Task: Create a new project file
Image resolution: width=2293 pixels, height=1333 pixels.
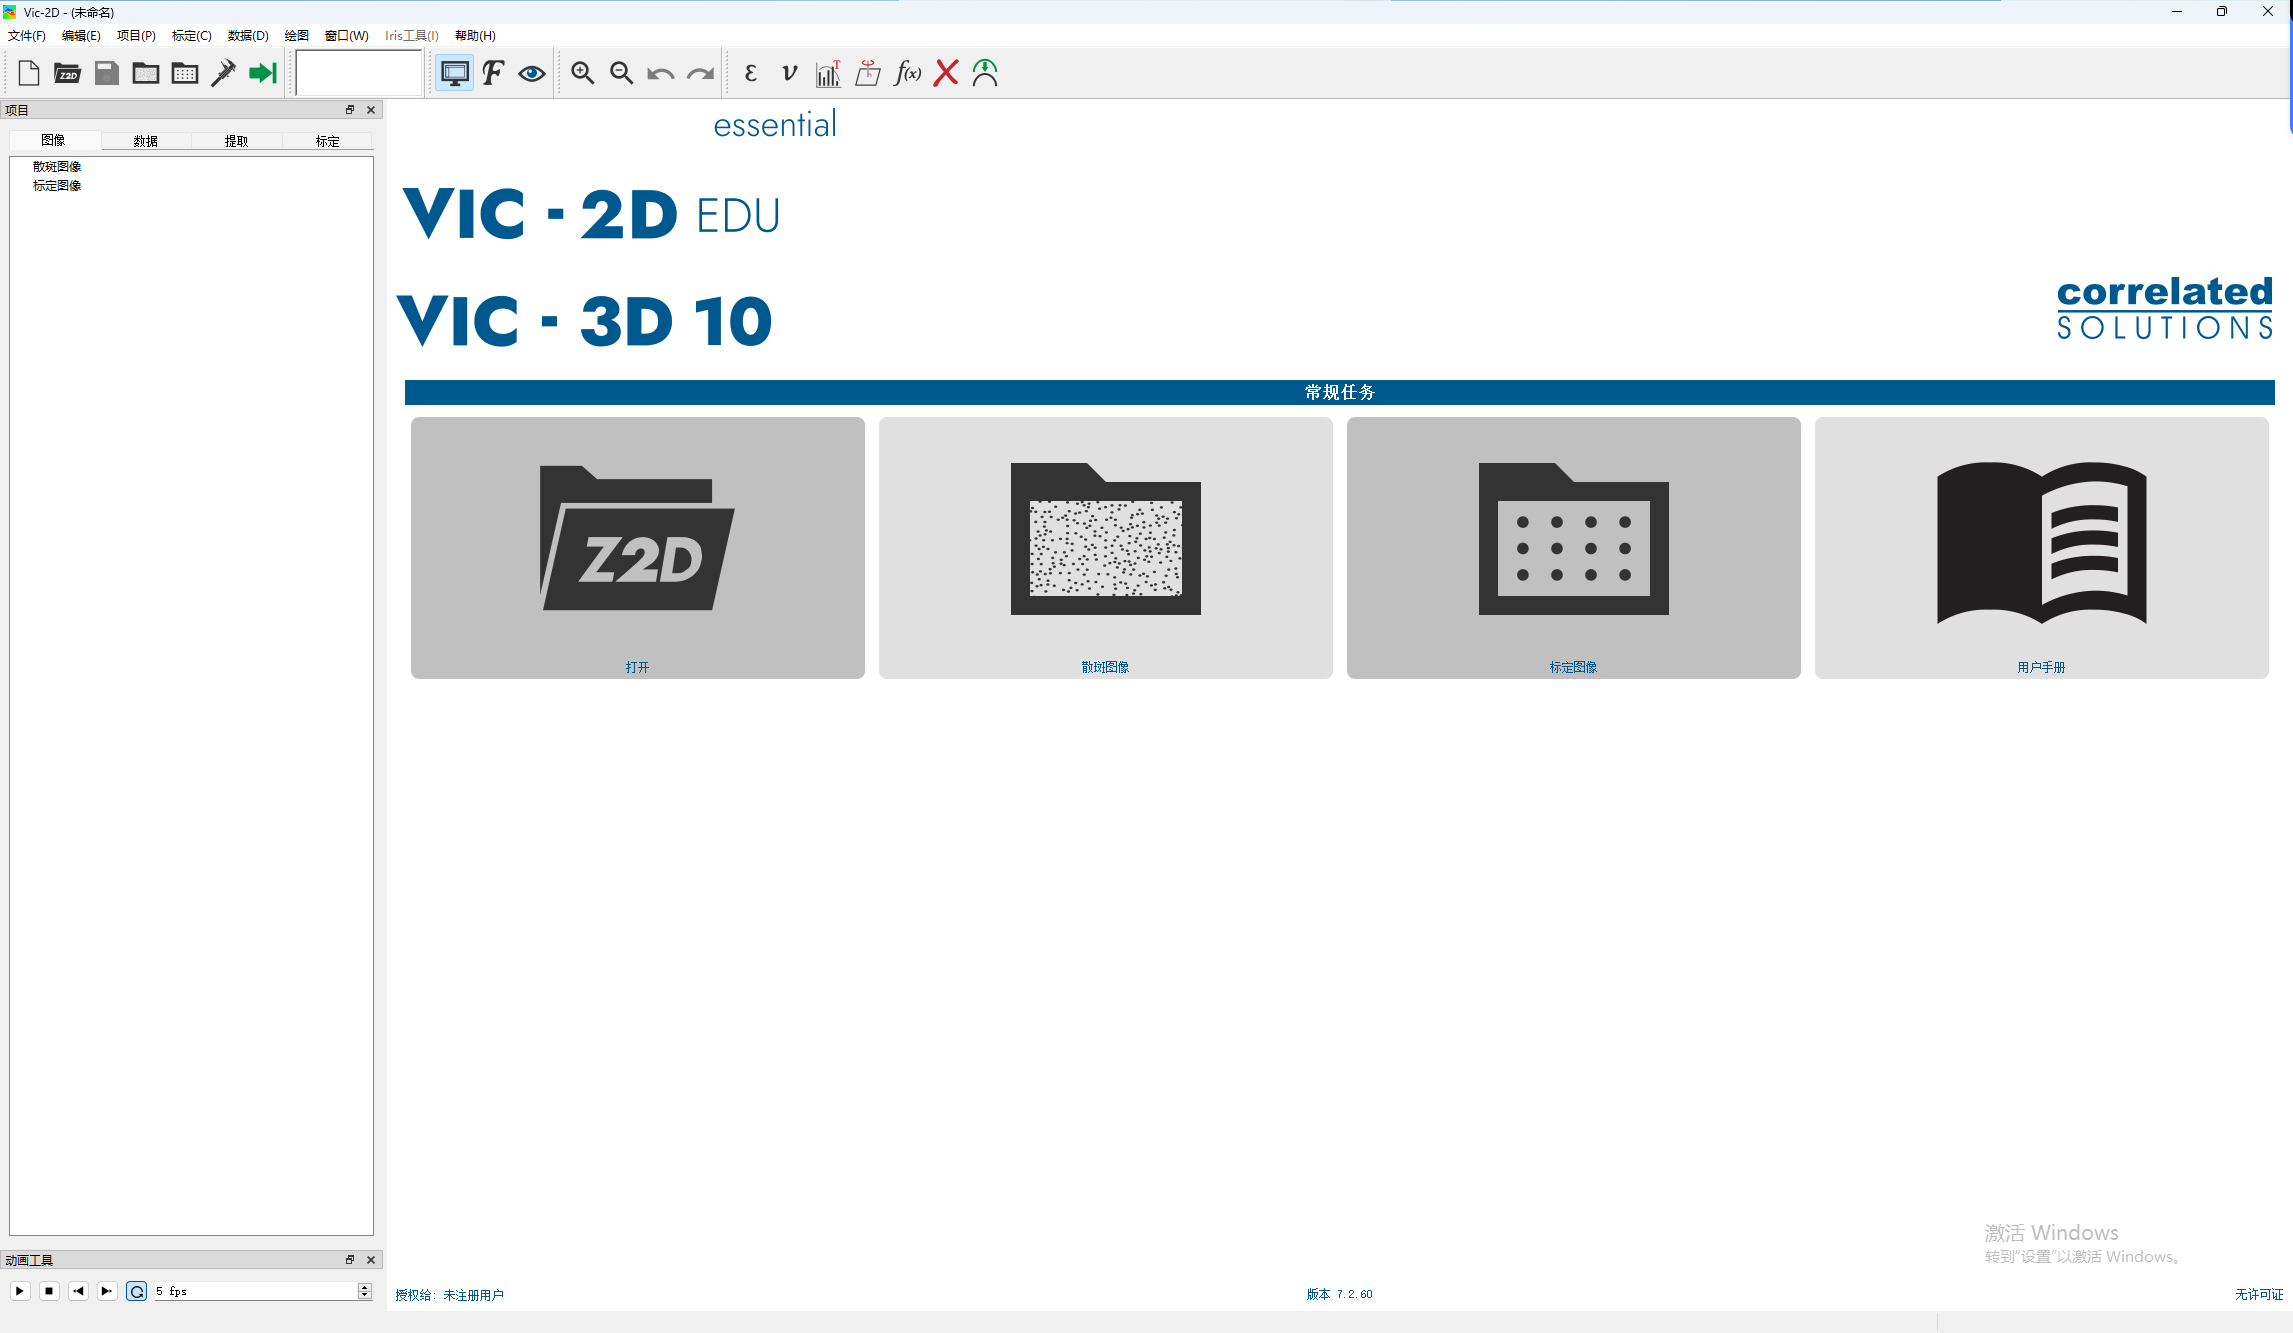Action: tap(28, 72)
